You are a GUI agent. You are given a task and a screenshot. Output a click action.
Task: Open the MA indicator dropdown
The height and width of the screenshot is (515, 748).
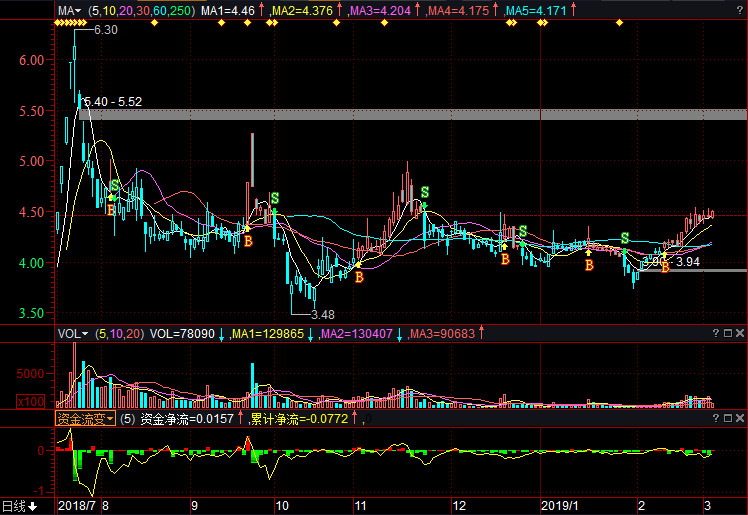[x=70, y=11]
